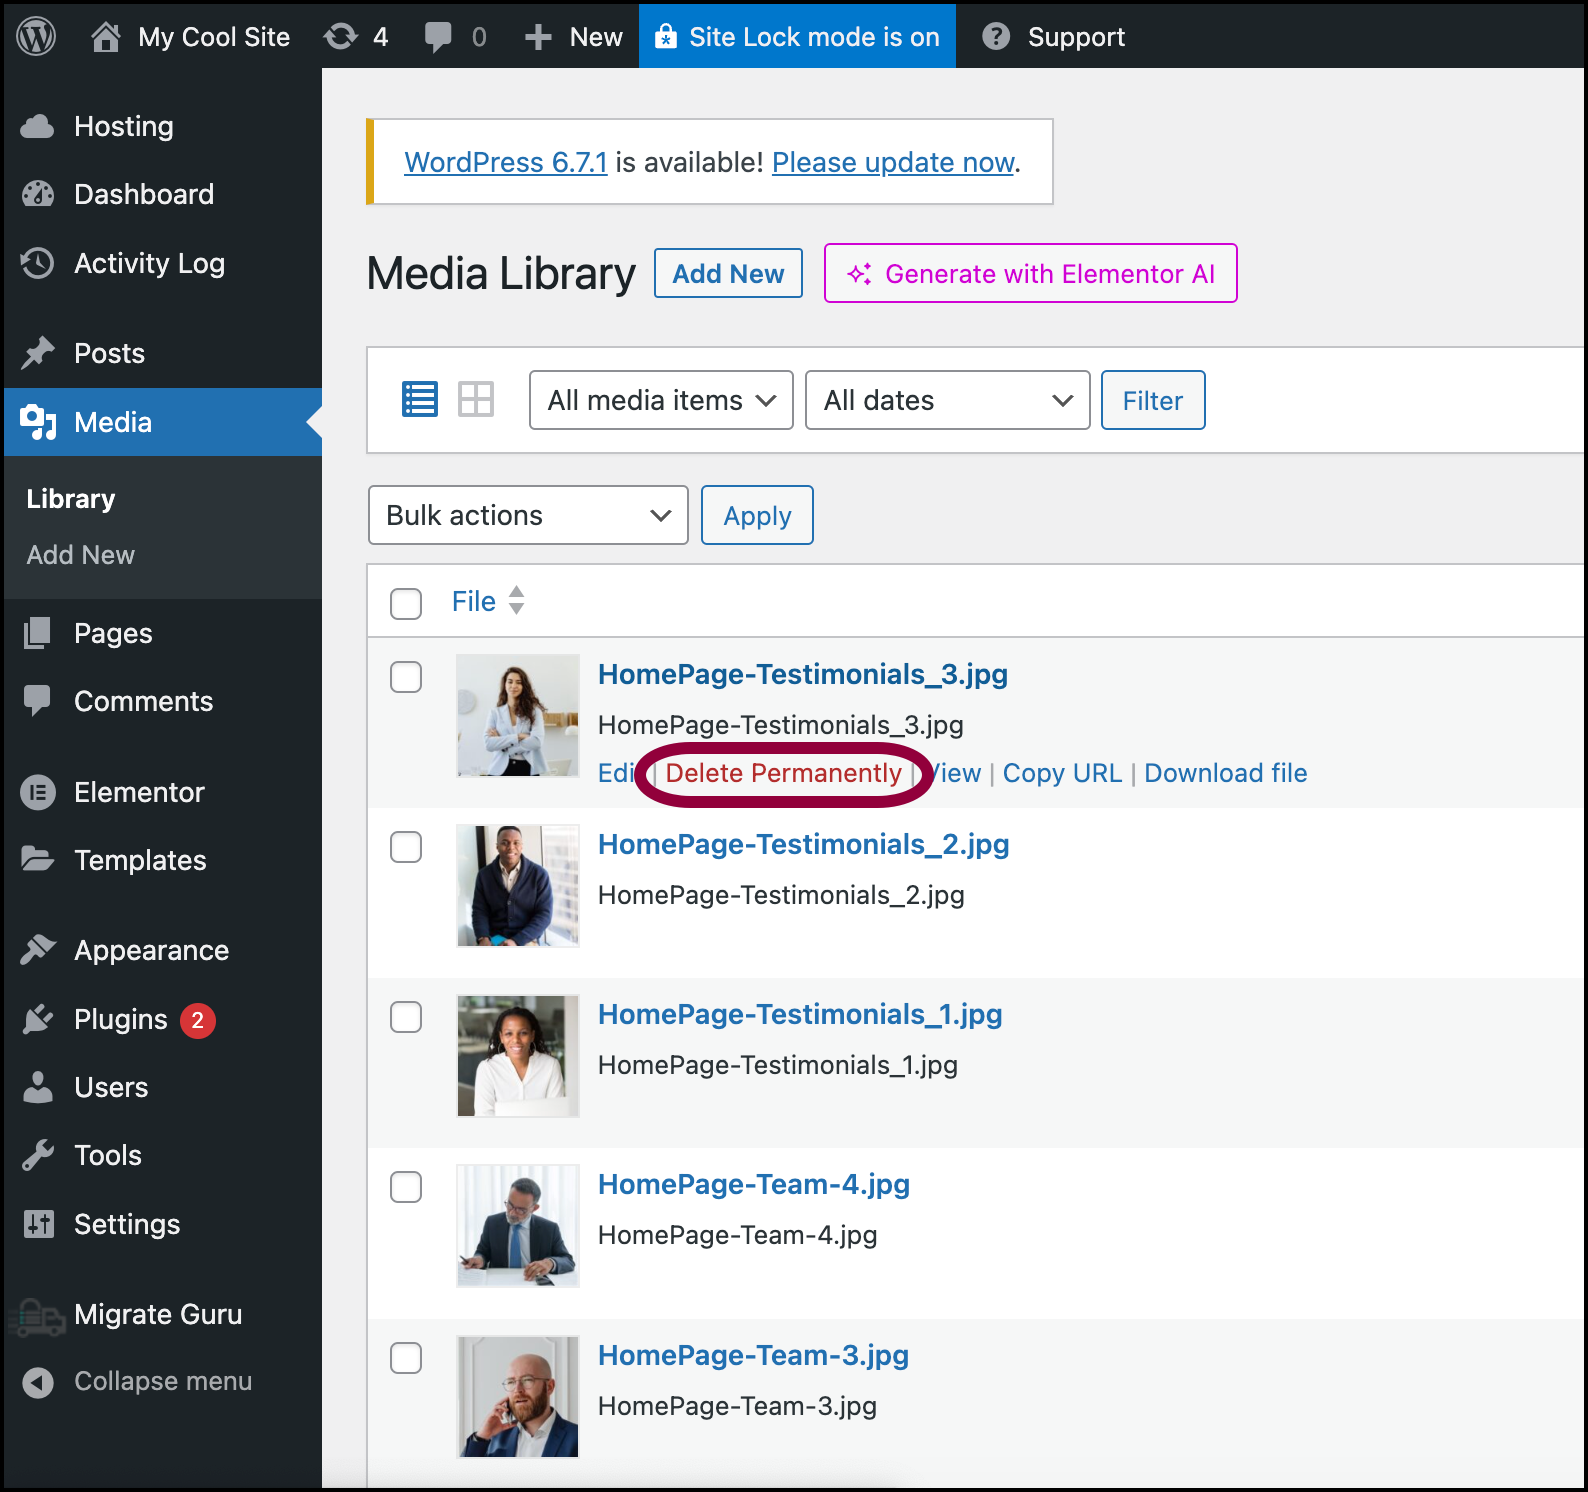Click the Elementor AI sparkle icon
This screenshot has height=1492, width=1588.
click(859, 274)
